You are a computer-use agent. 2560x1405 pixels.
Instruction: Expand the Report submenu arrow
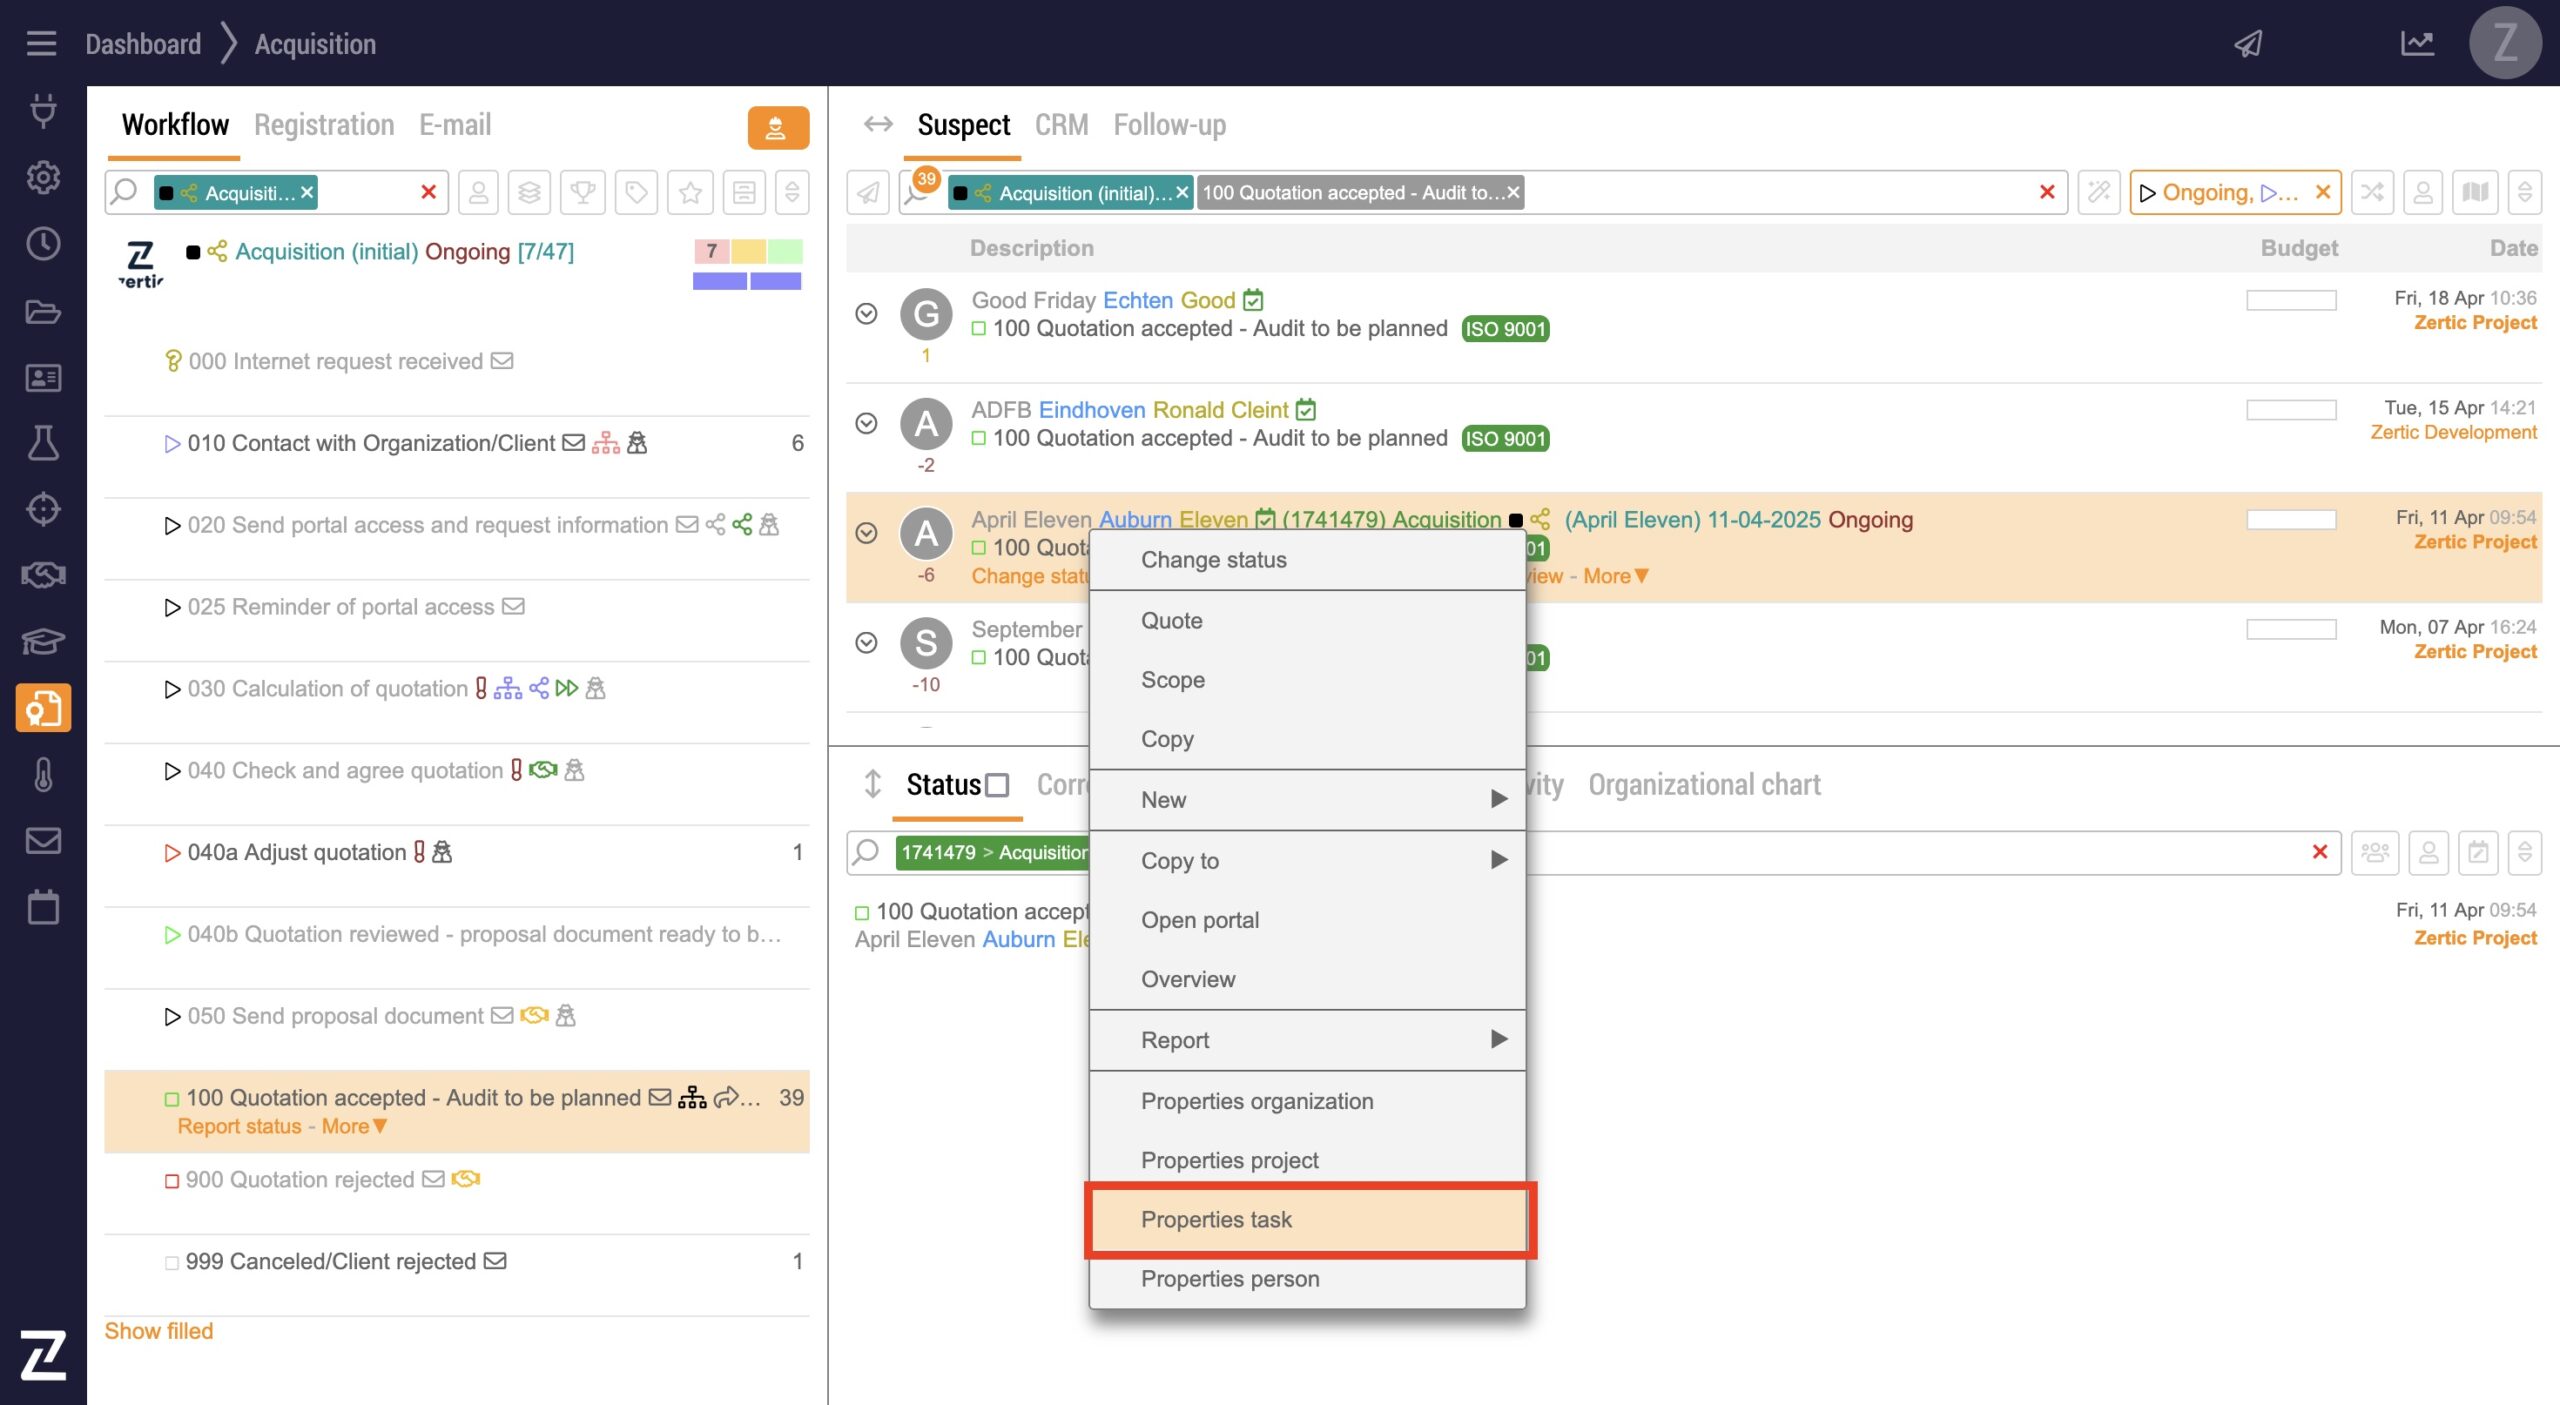point(1497,1039)
